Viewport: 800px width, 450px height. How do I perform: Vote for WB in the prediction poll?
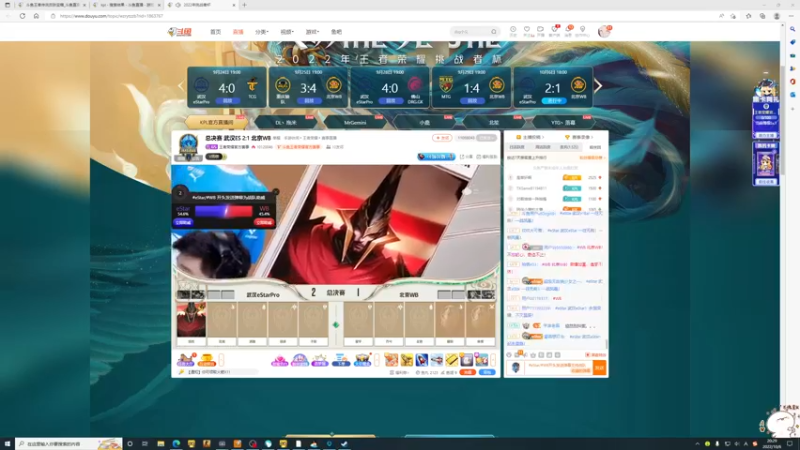coord(264,222)
